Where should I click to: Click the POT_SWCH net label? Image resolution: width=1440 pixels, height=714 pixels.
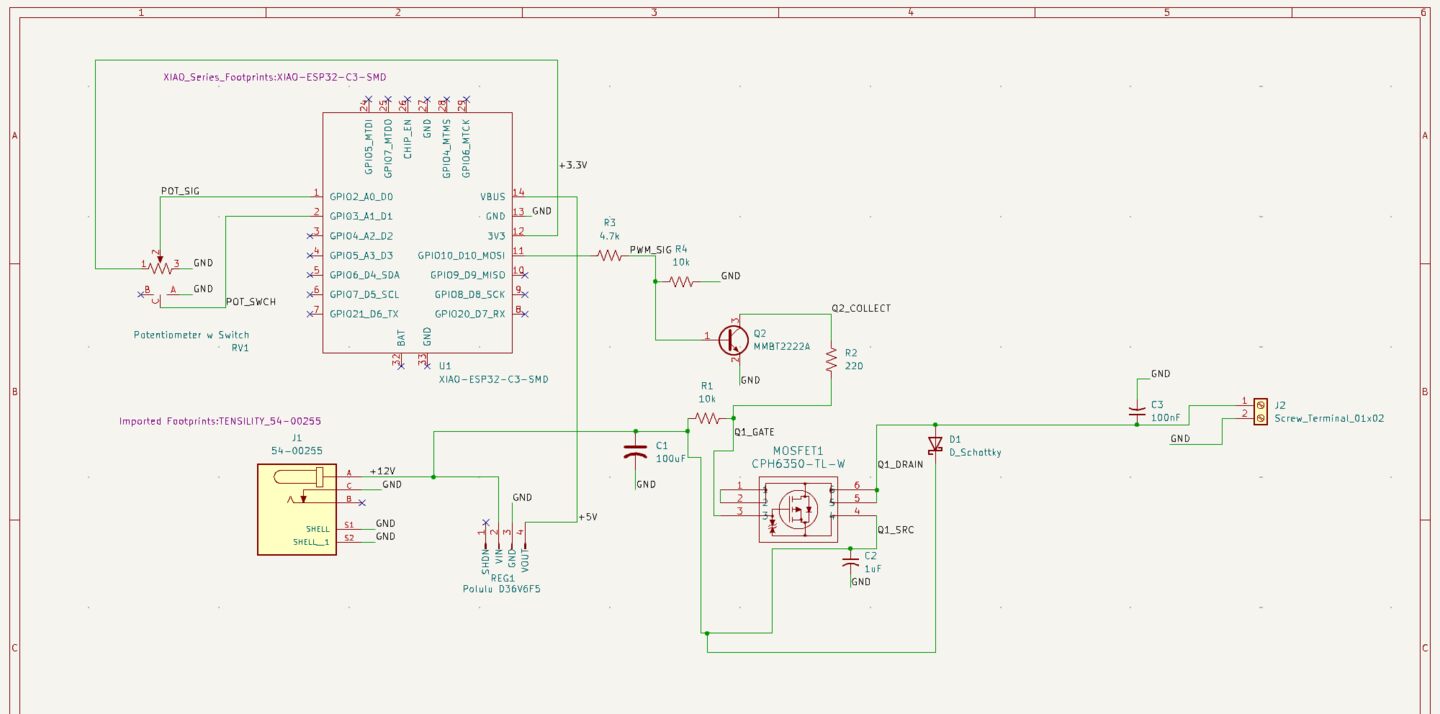pos(251,301)
